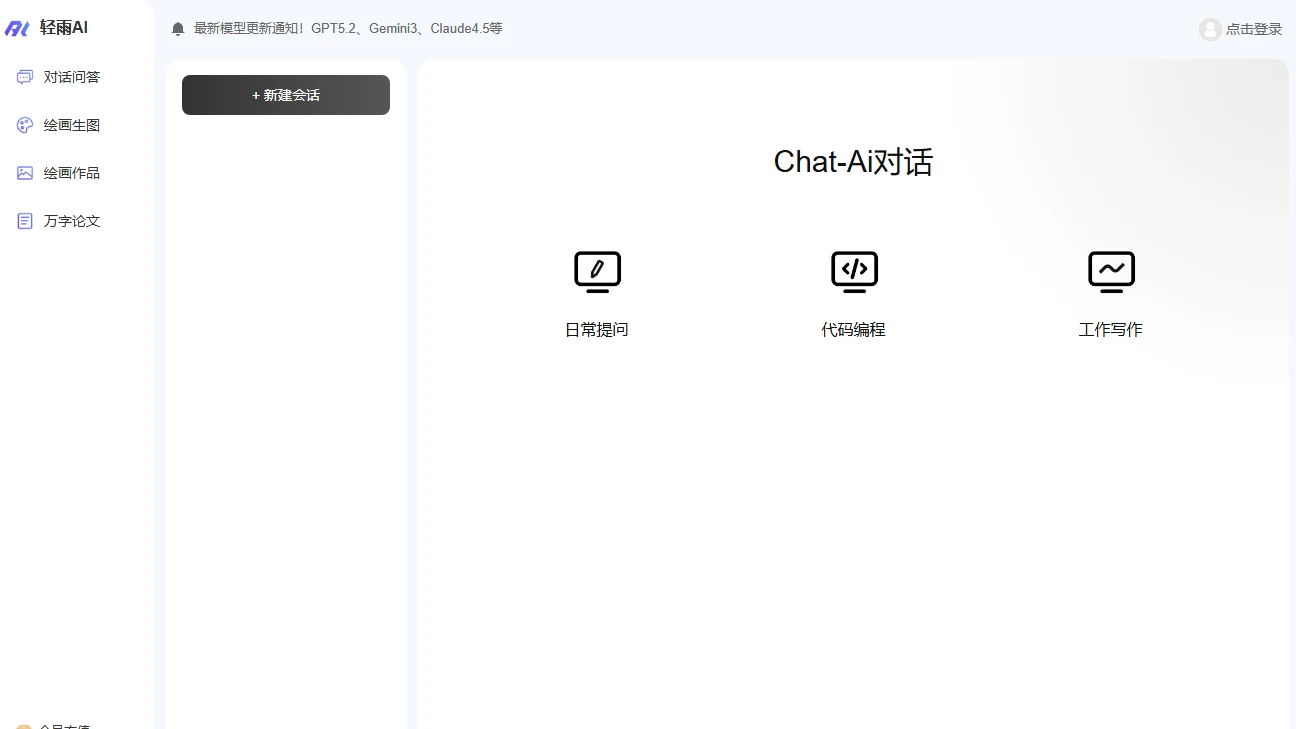The width and height of the screenshot is (1296, 729).
Task: Click the document icon beside 万字论文
Action: pos(25,221)
